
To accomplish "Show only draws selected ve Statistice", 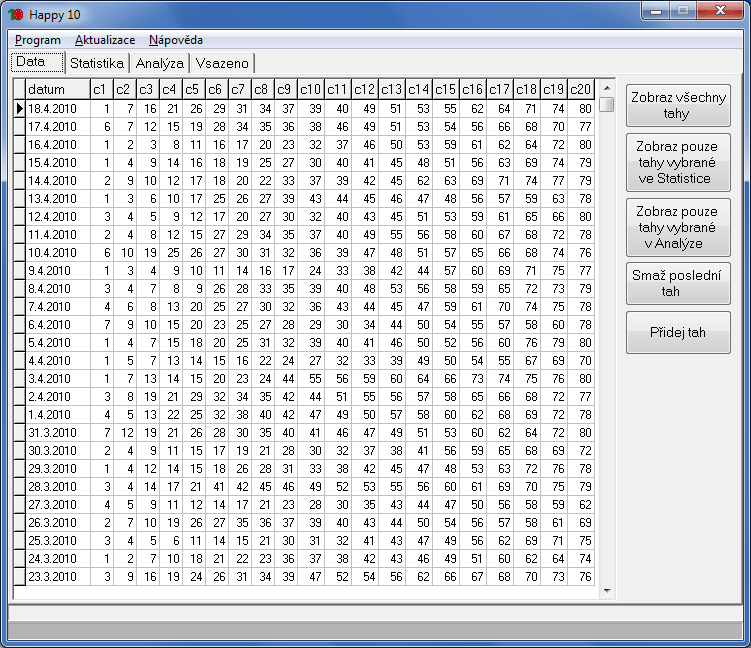I will coord(678,162).
